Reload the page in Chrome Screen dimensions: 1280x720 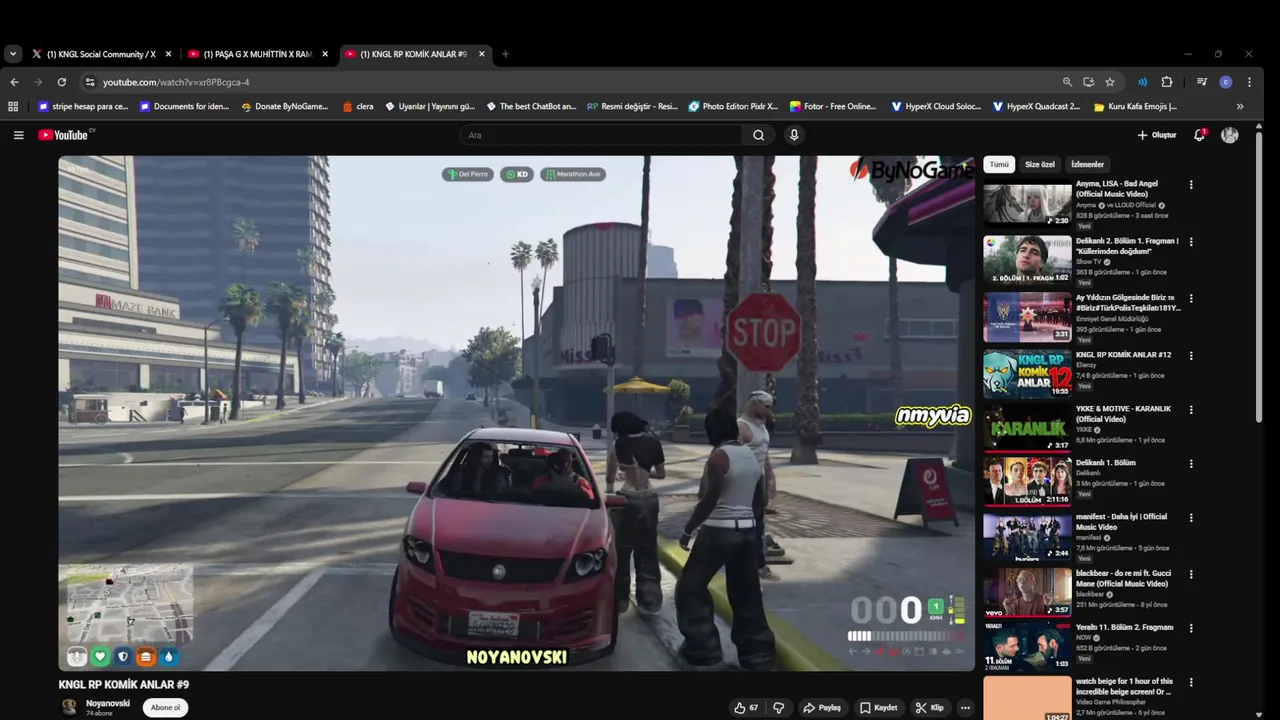[x=62, y=82]
